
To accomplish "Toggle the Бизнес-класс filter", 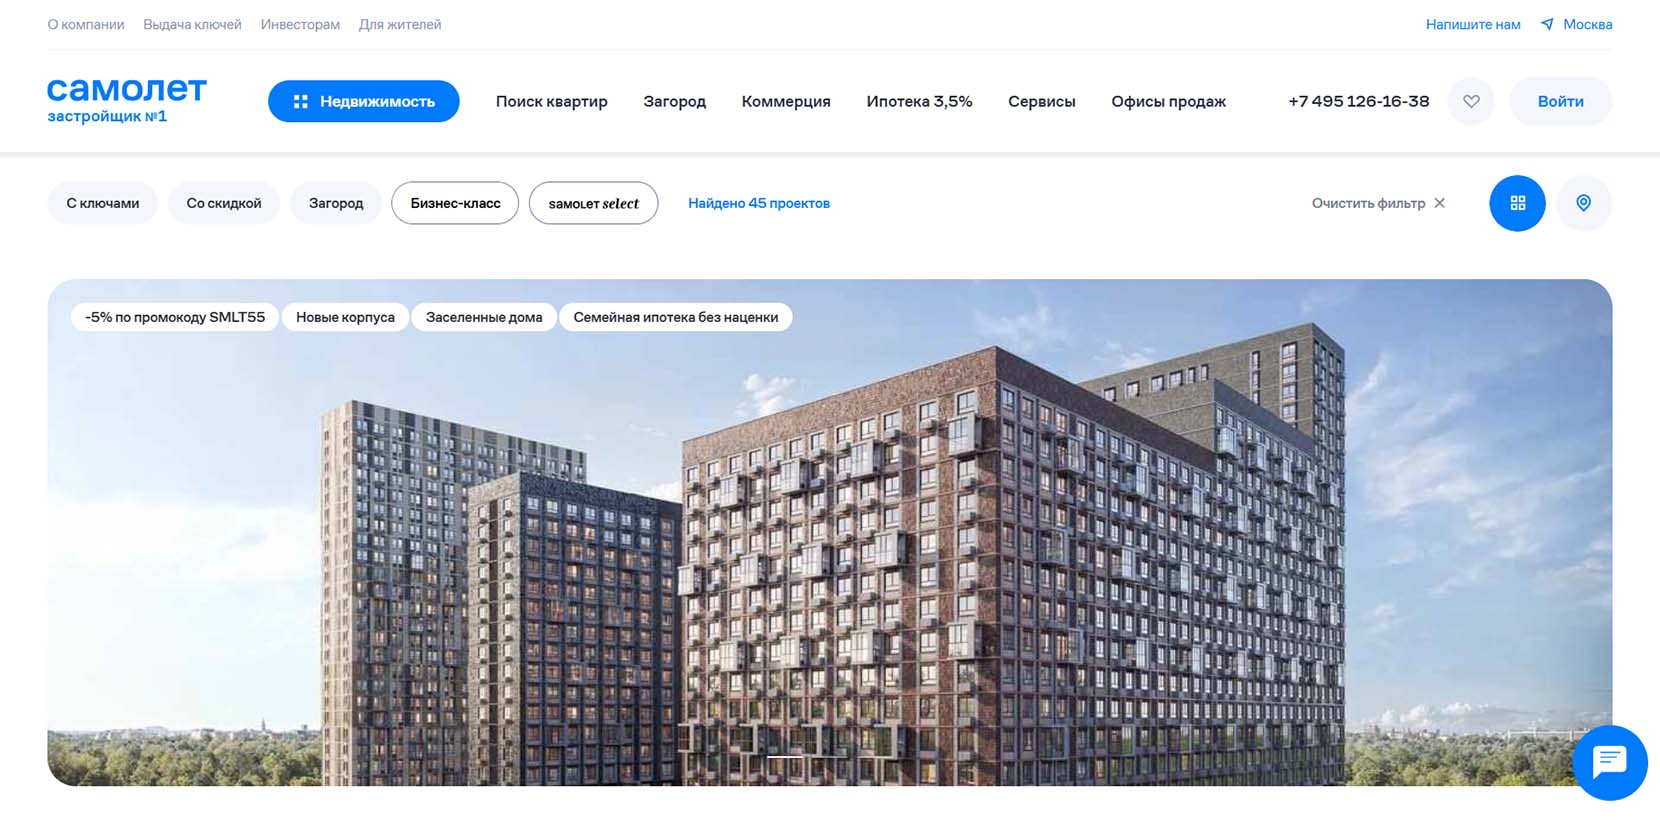I will 455,203.
